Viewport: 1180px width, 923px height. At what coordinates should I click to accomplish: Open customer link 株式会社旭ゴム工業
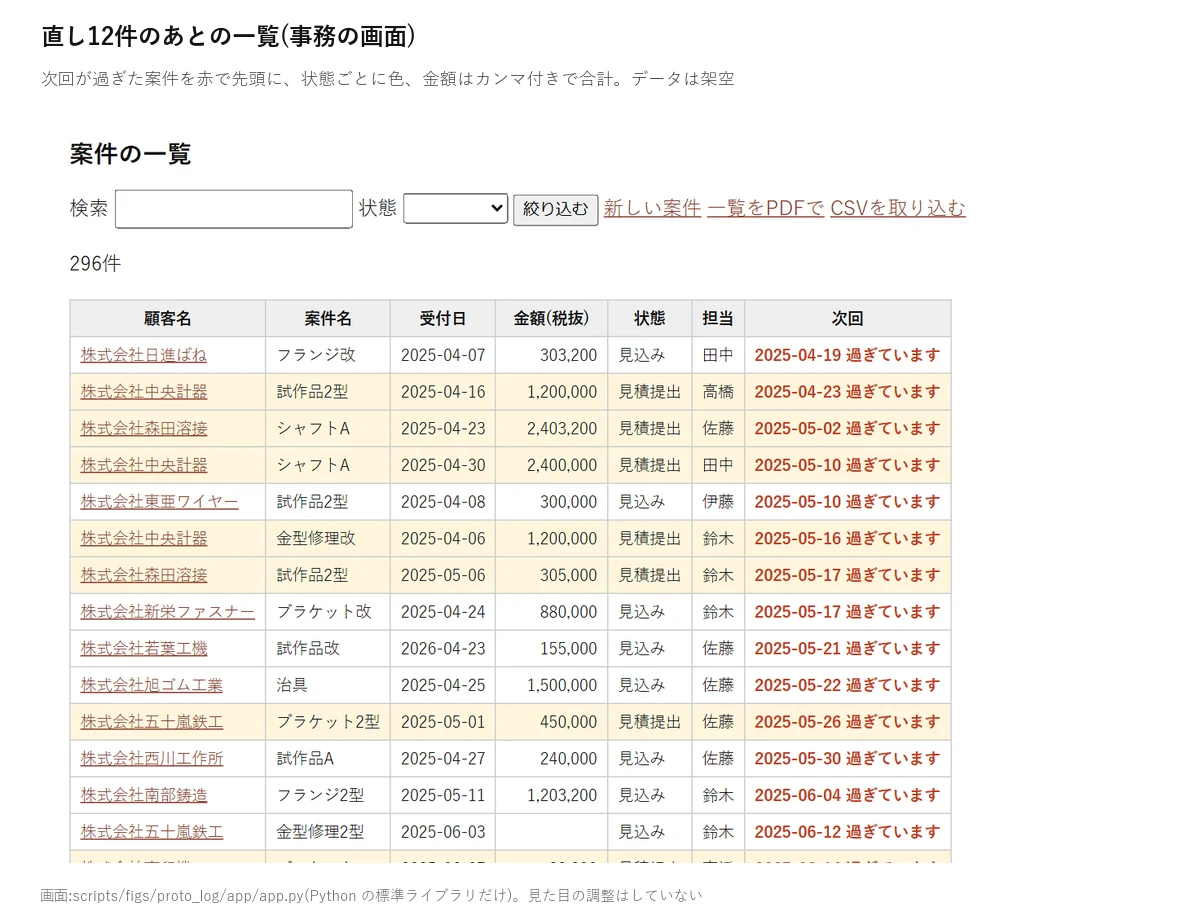[151, 685]
